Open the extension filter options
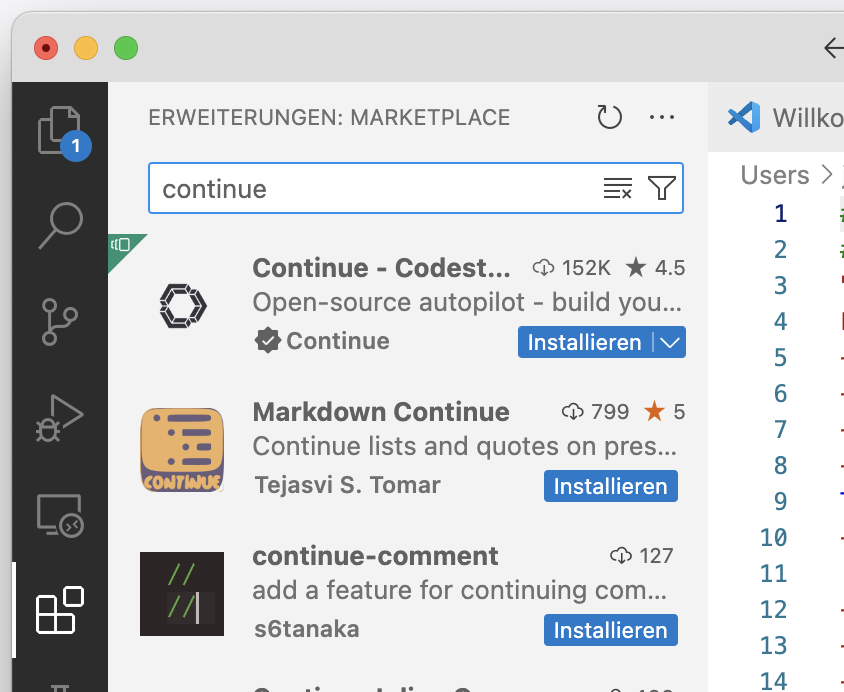Screen dimensions: 844x692 pos(662,188)
